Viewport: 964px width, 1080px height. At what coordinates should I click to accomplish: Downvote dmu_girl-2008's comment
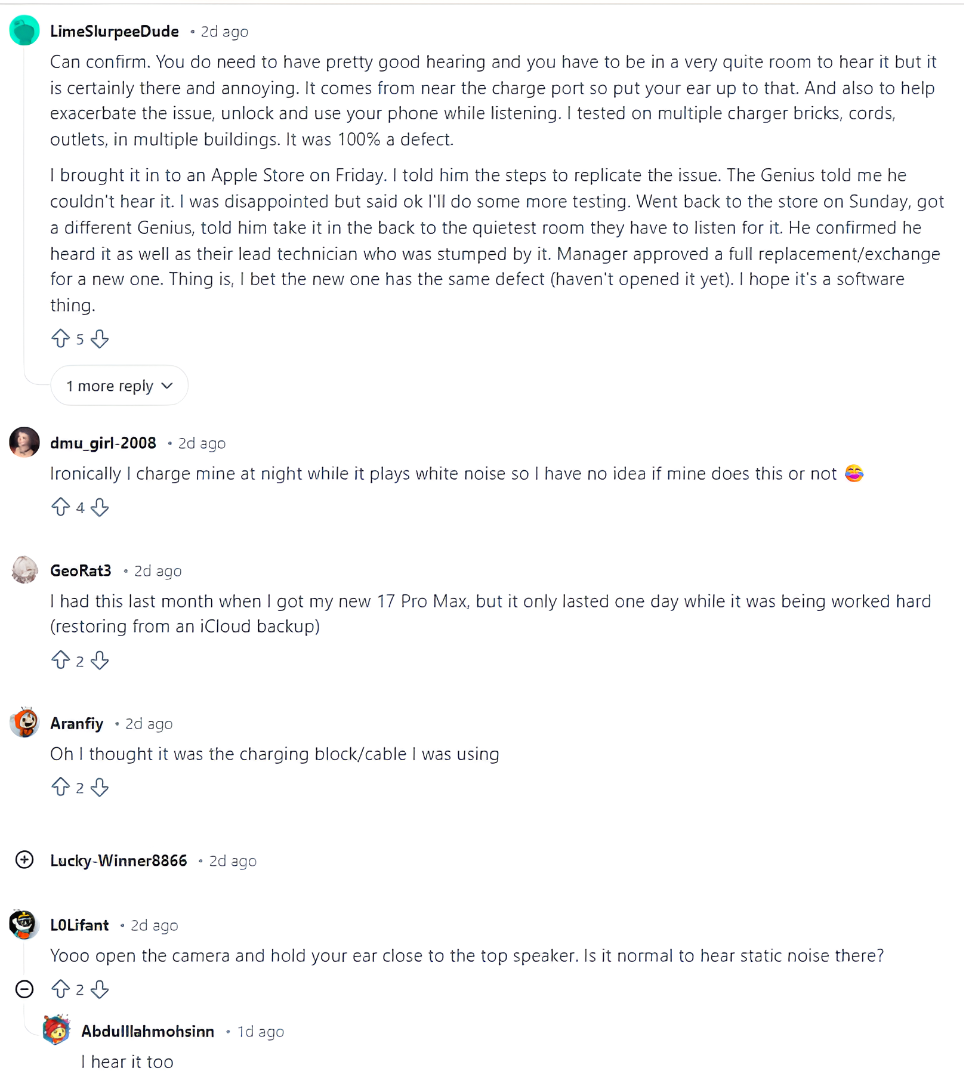pos(100,508)
